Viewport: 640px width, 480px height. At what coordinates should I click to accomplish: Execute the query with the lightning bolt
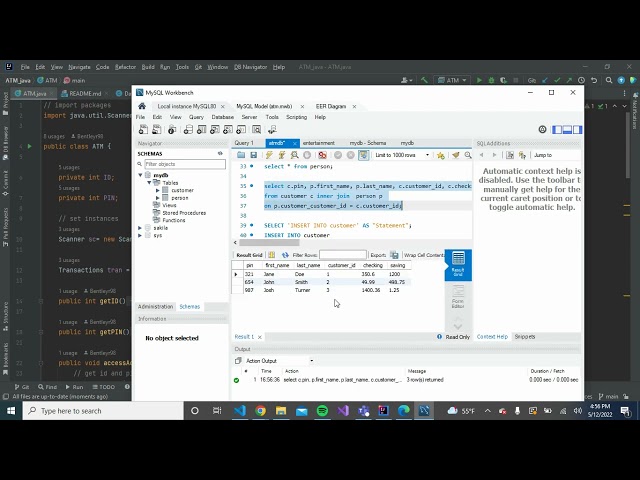pos(269,155)
